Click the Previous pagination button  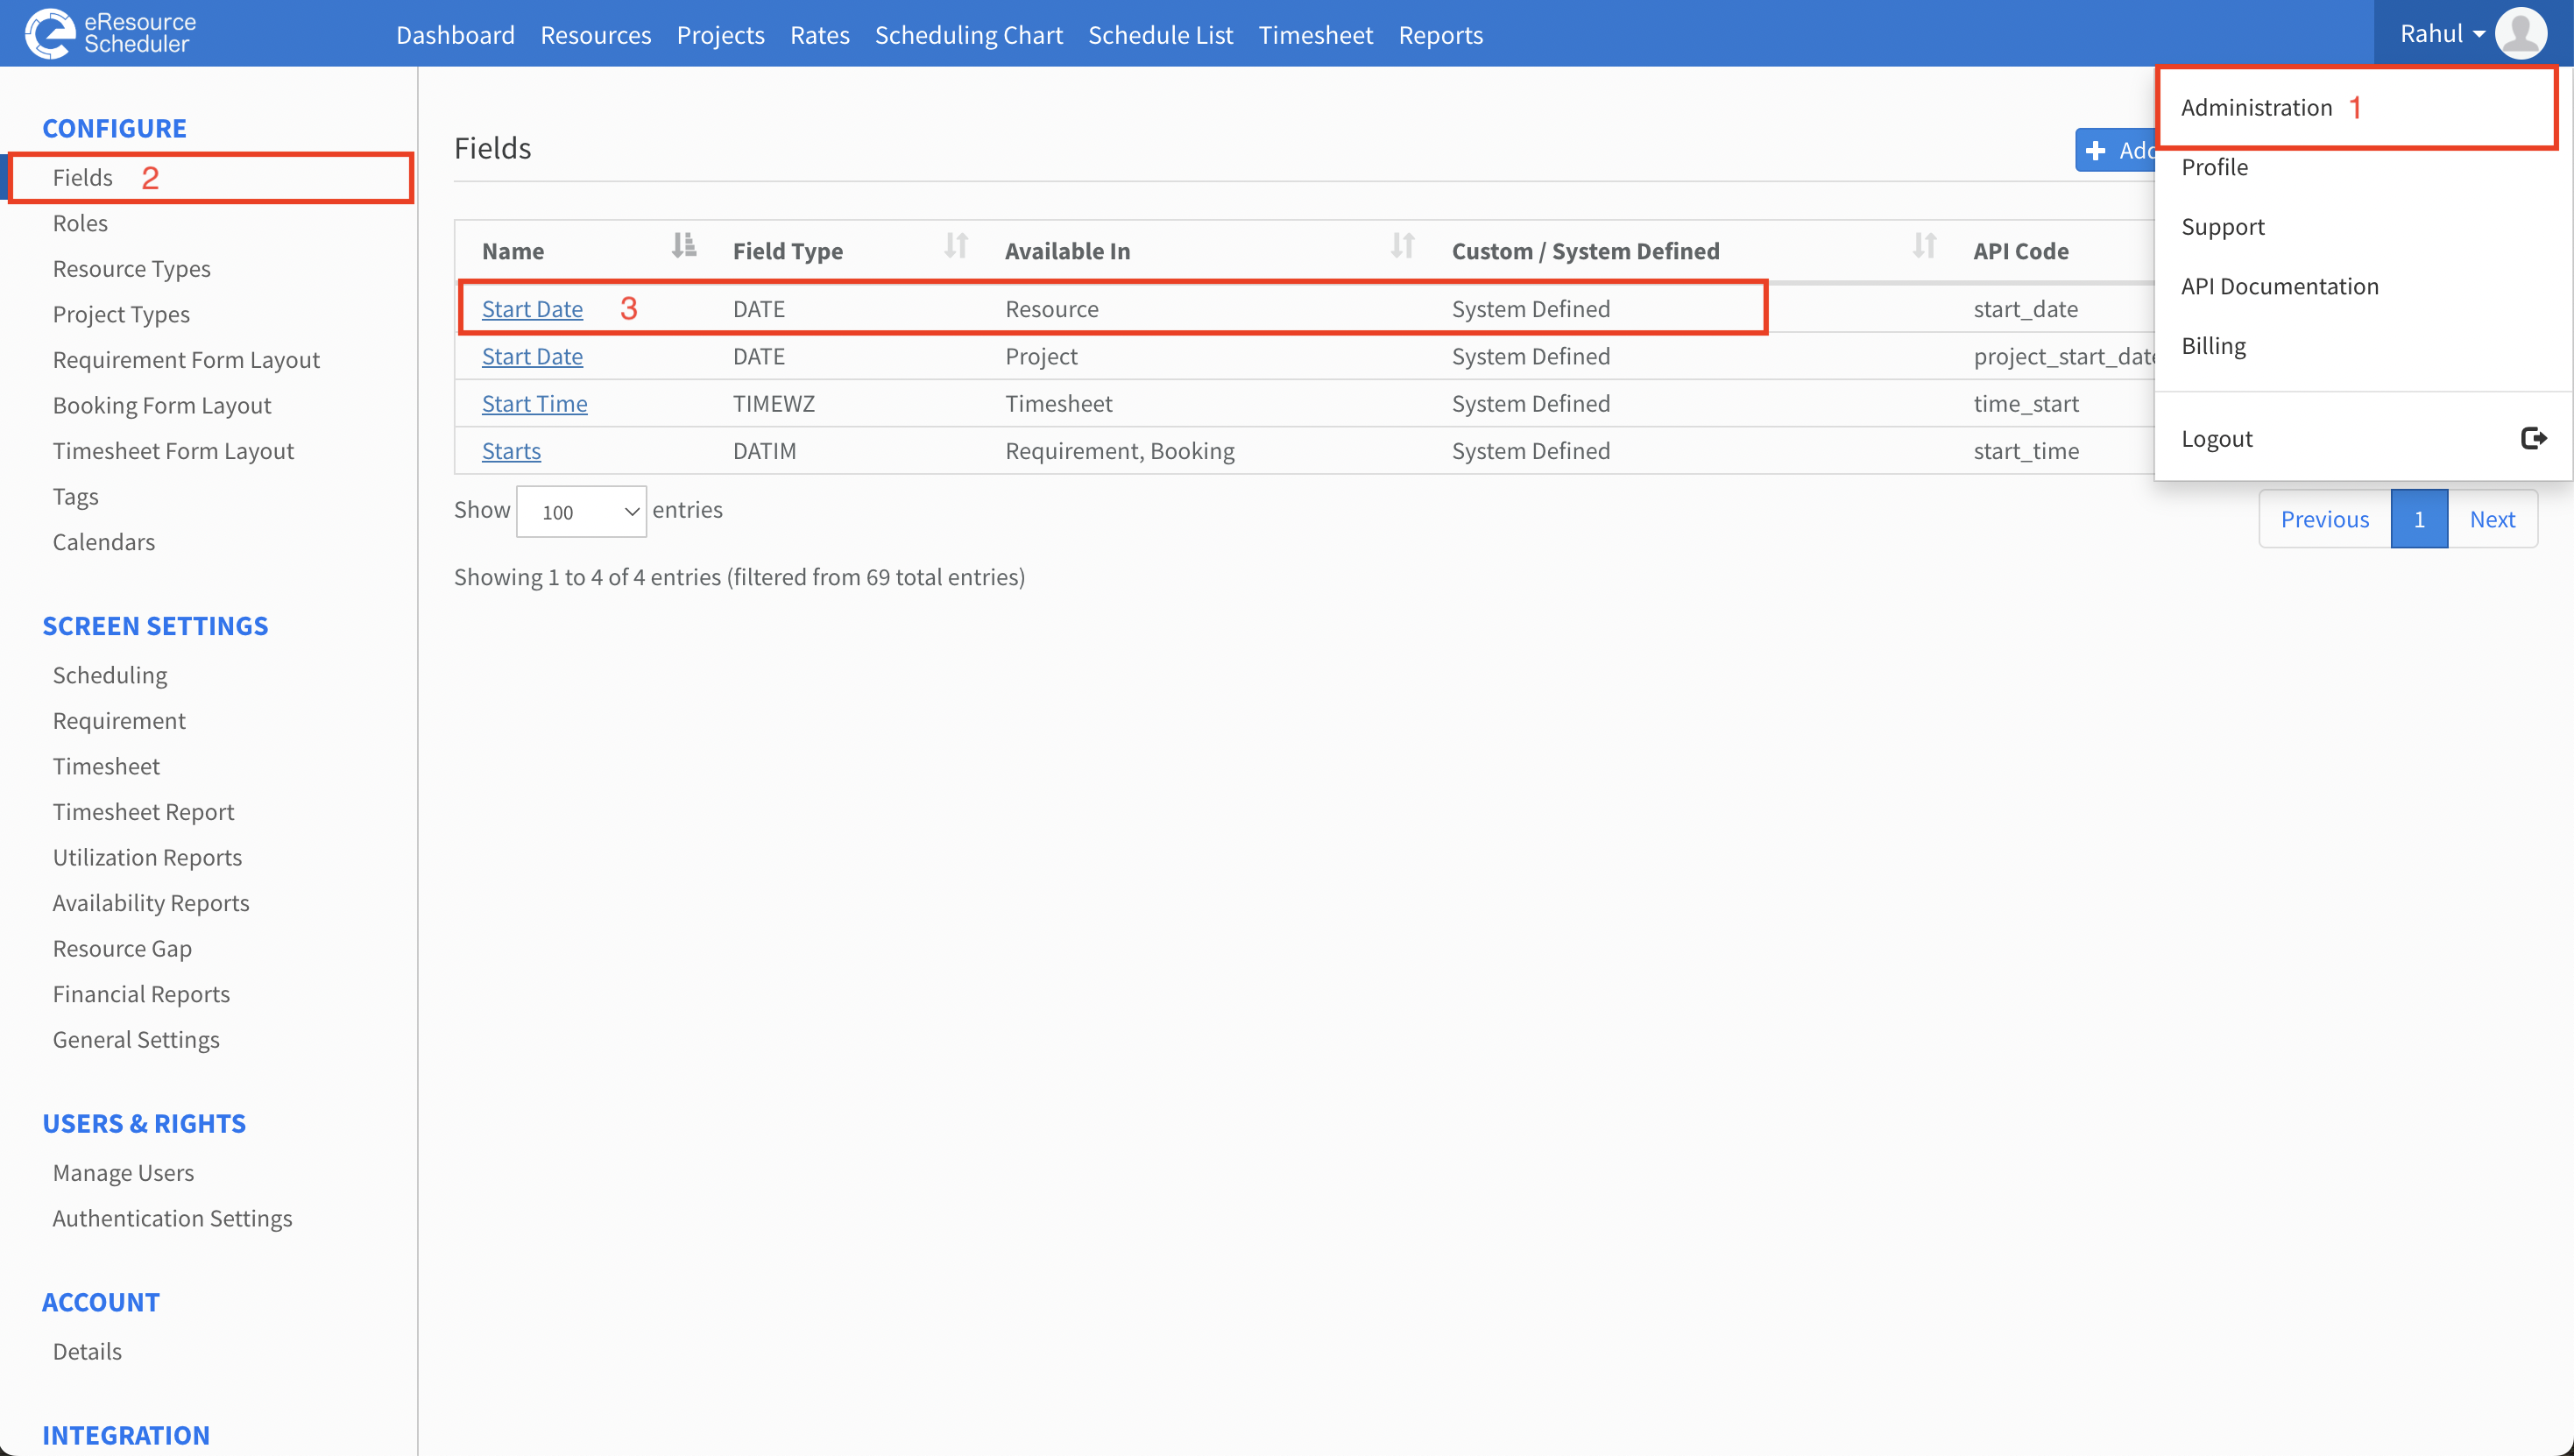tap(2324, 519)
